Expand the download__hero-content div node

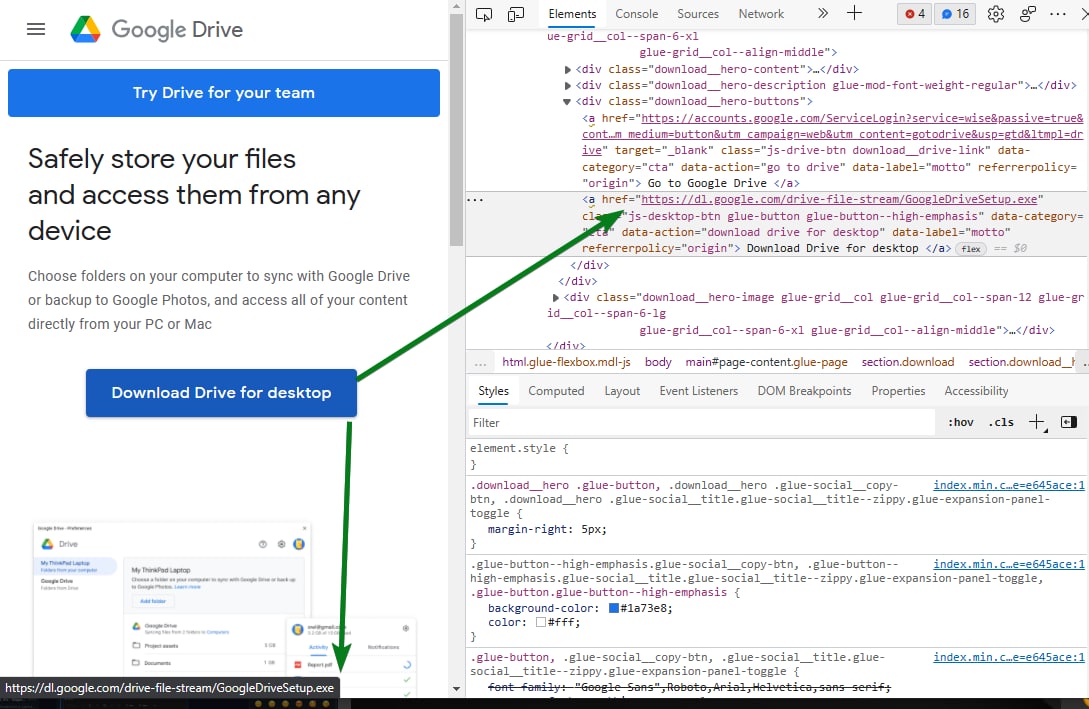pyautogui.click(x=567, y=69)
